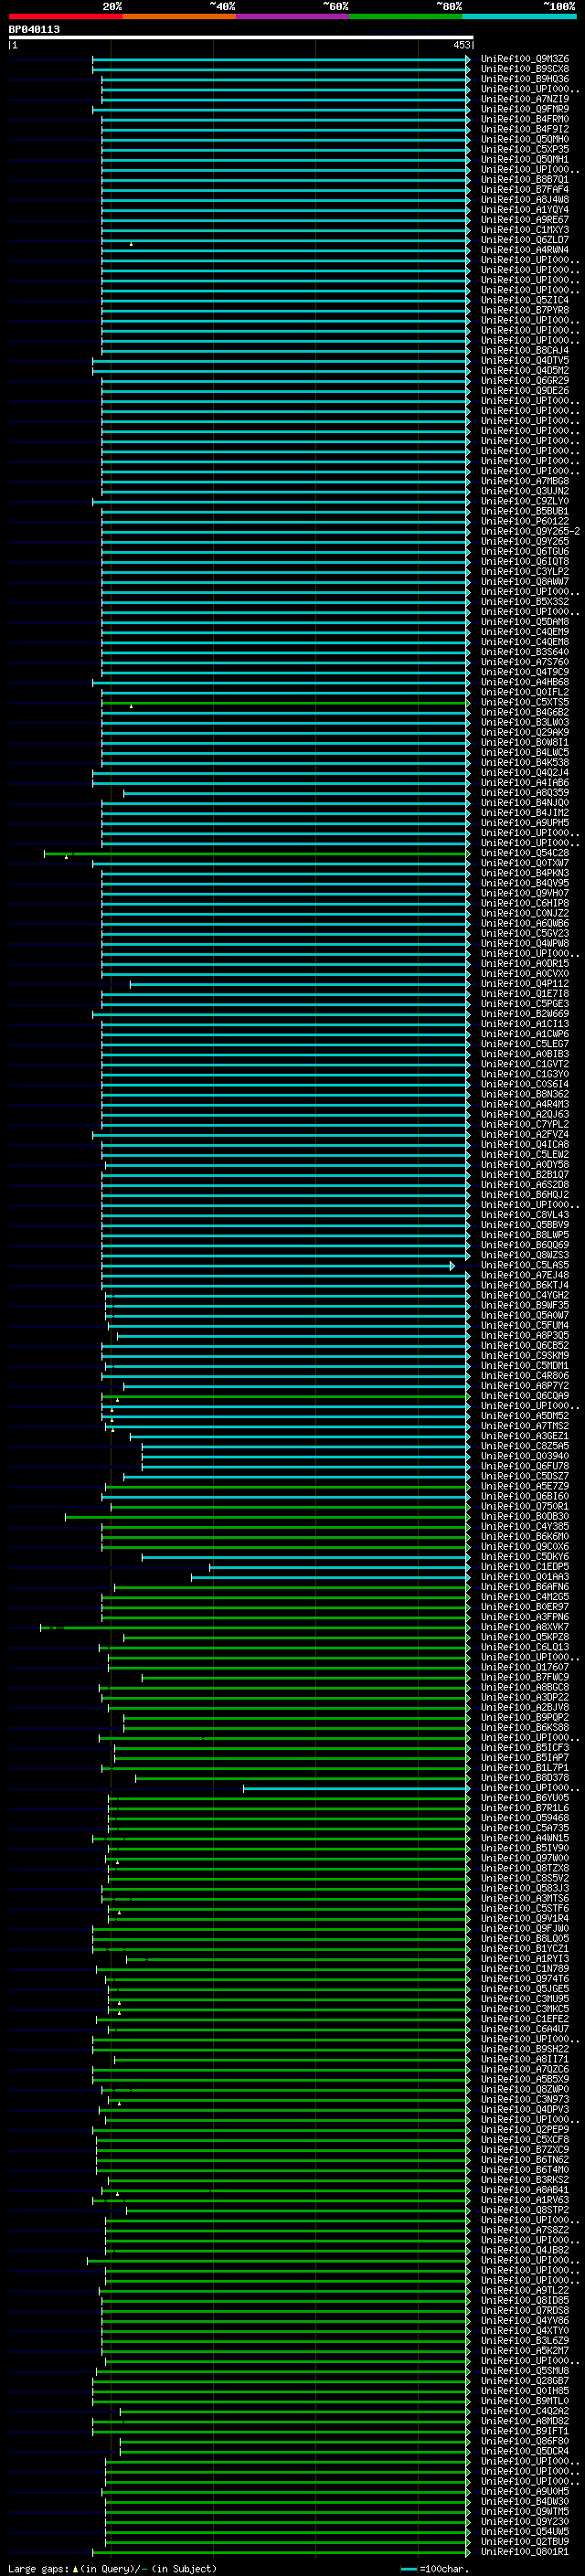
Task: Click UniRef100_B7FAF4 label
Action: [x=524, y=190]
